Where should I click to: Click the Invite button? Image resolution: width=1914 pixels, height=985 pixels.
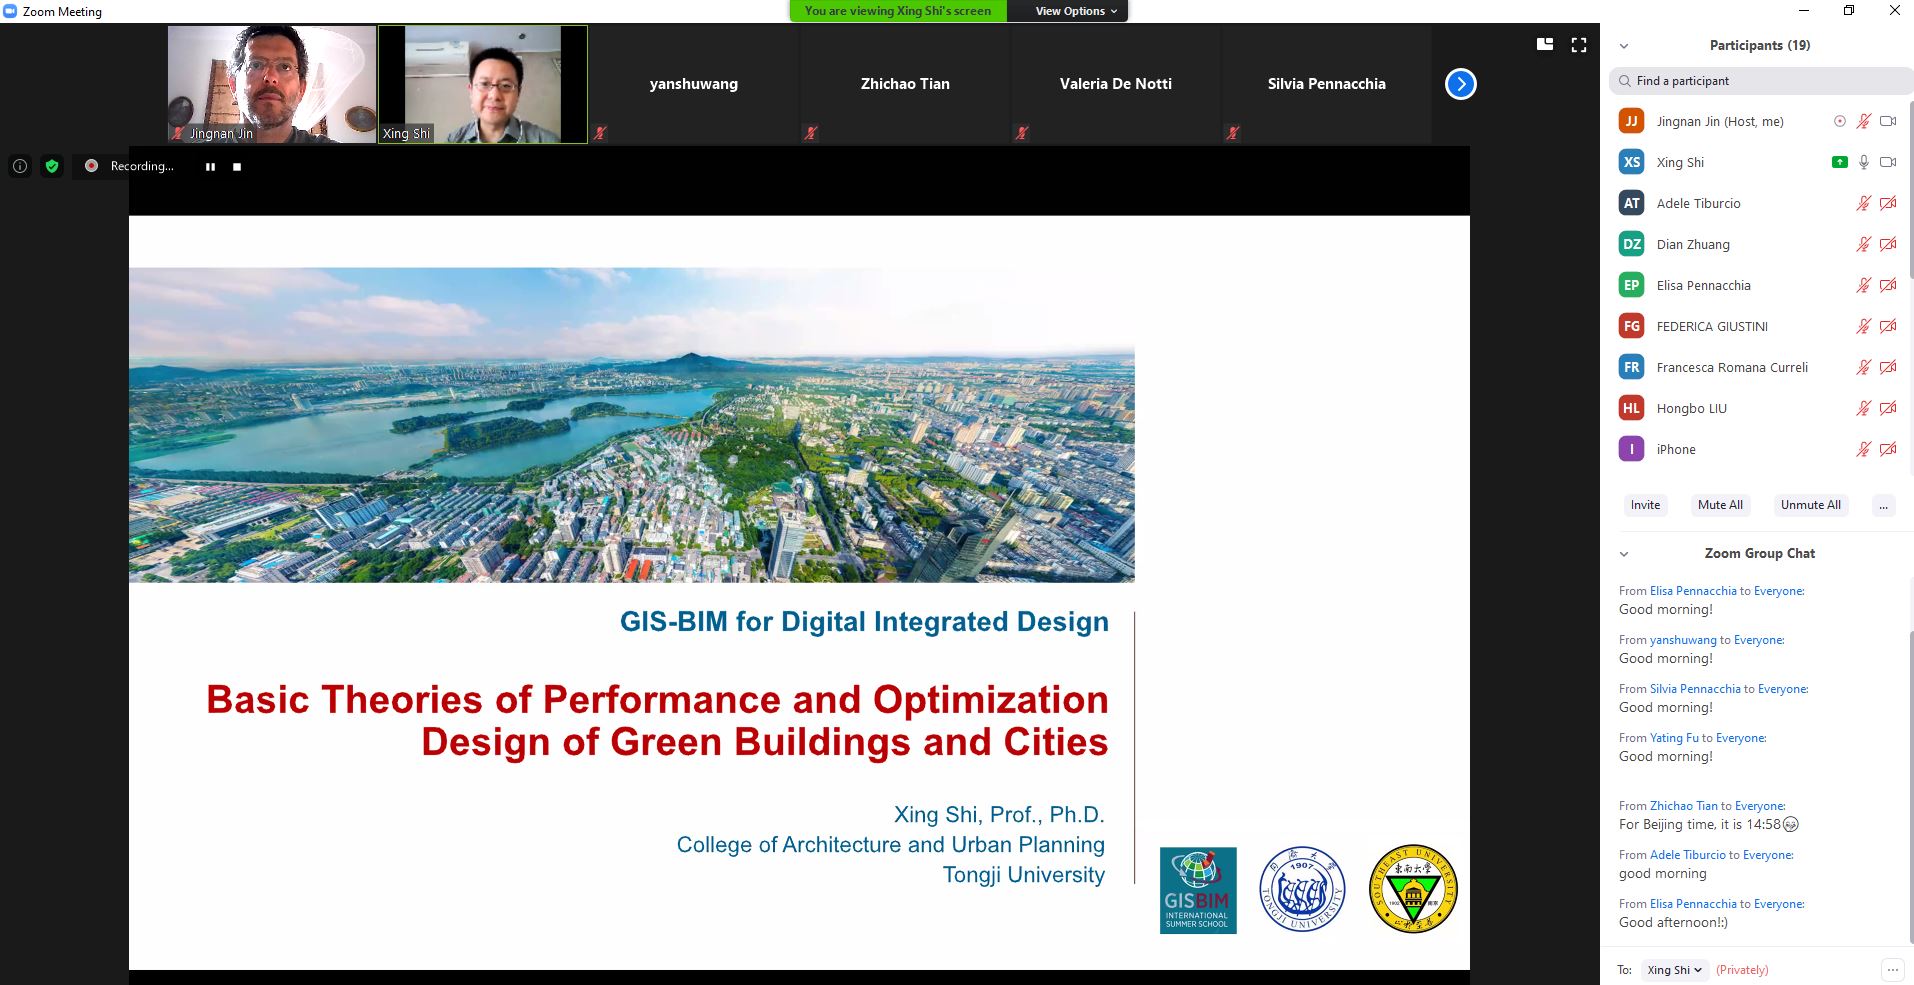[x=1645, y=505]
